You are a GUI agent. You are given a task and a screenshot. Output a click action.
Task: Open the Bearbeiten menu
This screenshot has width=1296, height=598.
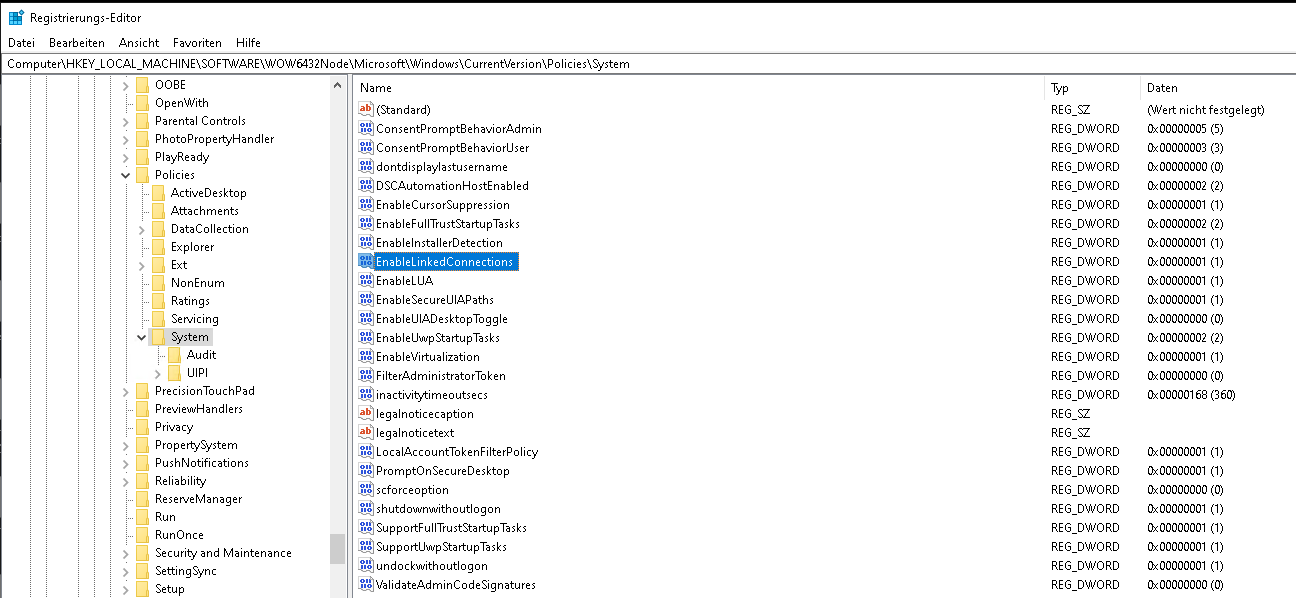[76, 43]
